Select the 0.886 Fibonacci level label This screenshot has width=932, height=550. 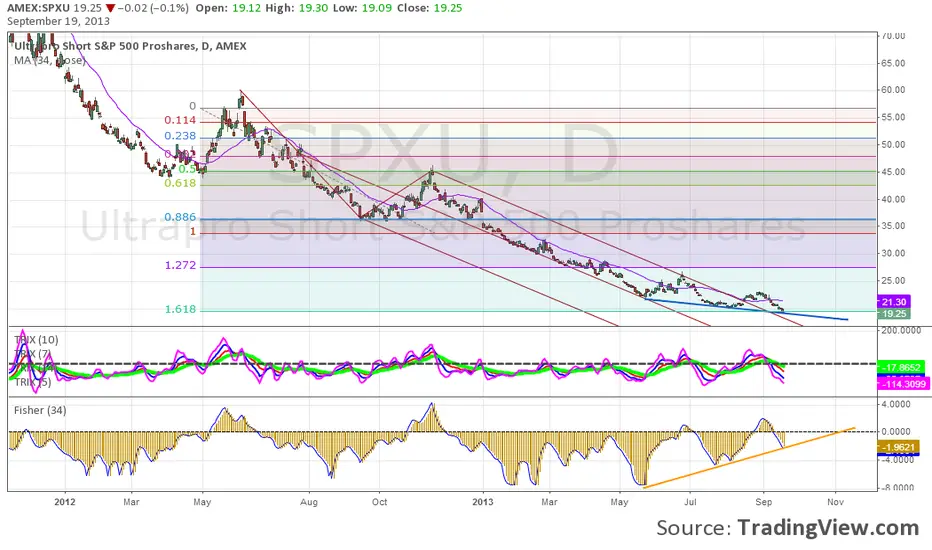(180, 217)
